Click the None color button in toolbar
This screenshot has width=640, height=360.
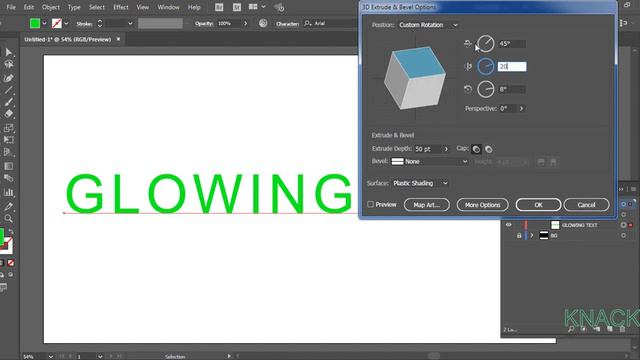pyautogui.click(x=11, y=262)
